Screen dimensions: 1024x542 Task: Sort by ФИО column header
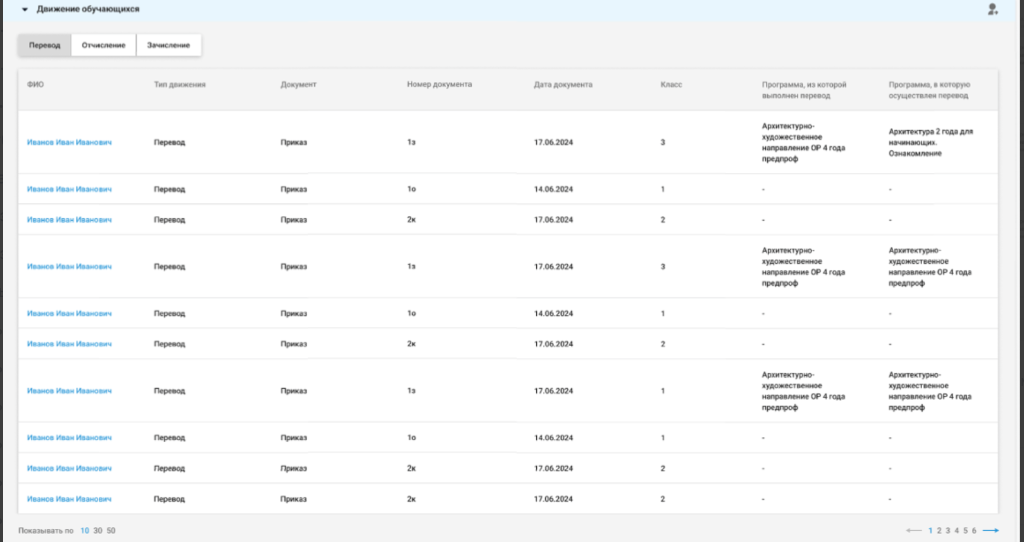coord(35,85)
